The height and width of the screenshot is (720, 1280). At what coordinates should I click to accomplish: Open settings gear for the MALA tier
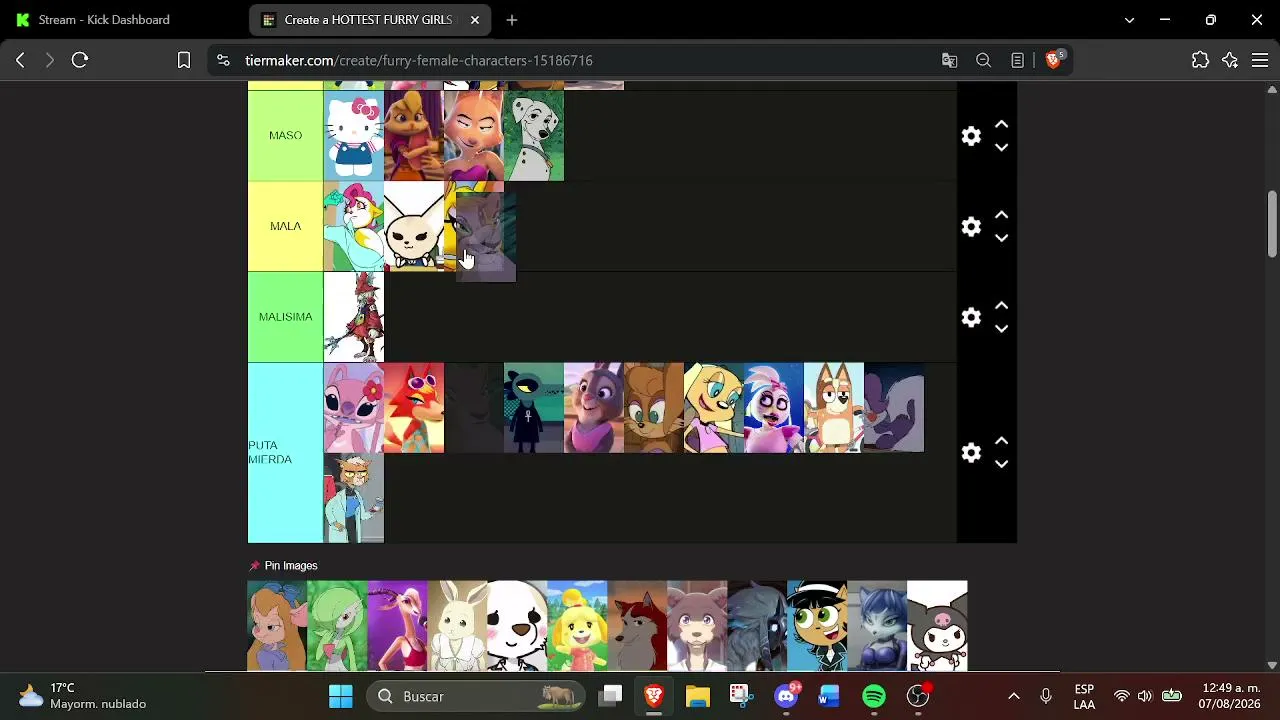coord(971,227)
